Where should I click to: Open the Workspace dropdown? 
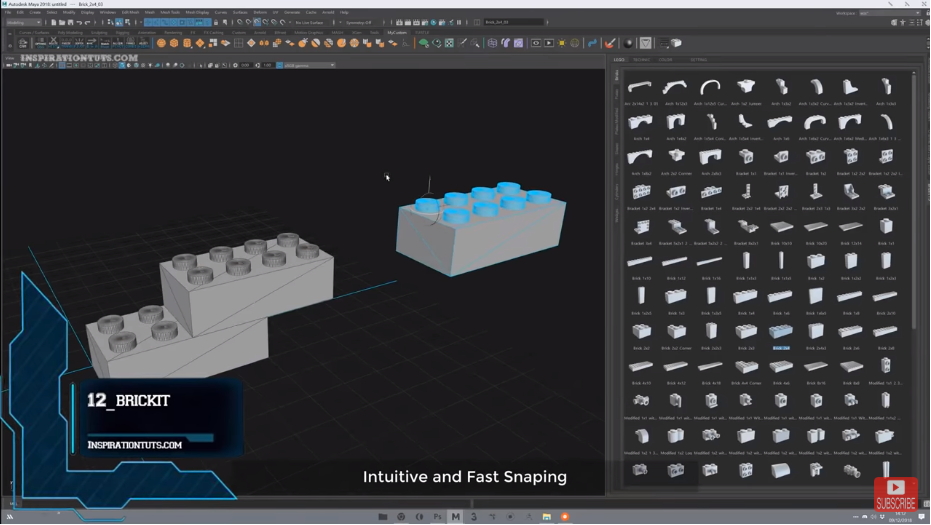(x=888, y=13)
